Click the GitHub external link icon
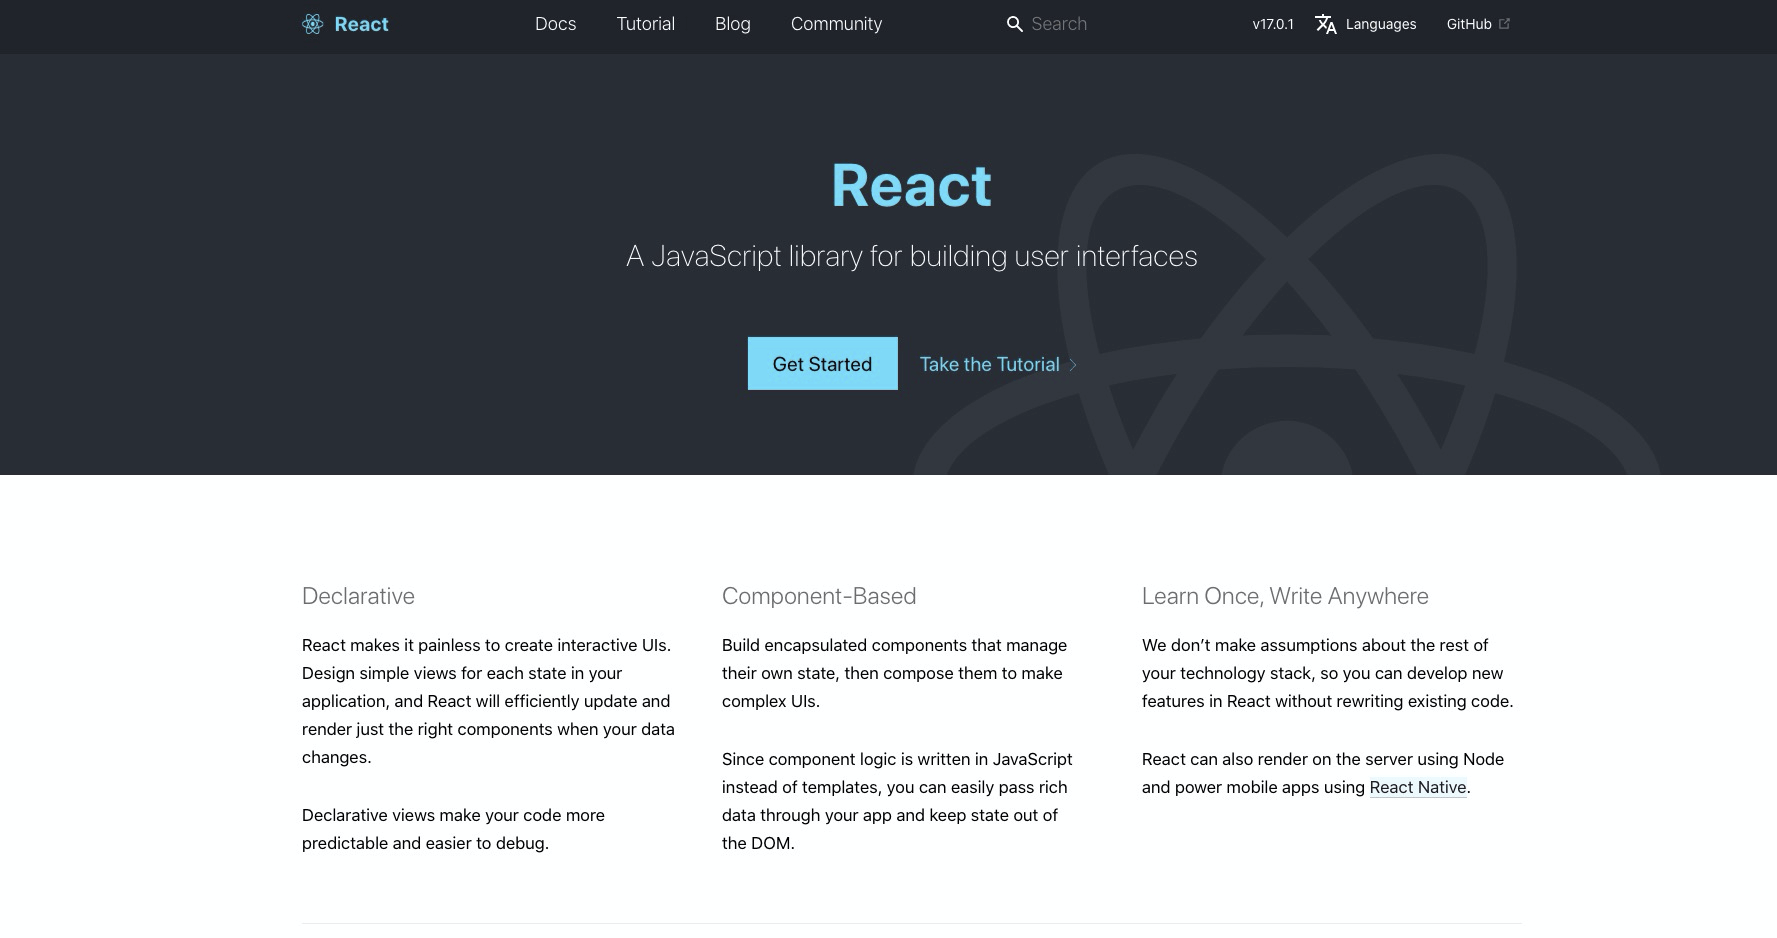Screen dimensions: 1777x938 click(1504, 24)
